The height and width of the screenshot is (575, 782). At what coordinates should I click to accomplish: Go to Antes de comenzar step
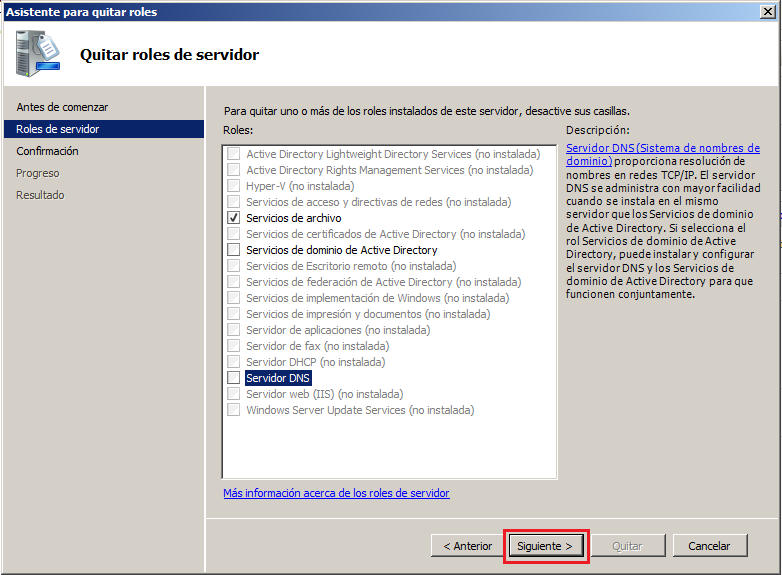[62, 107]
